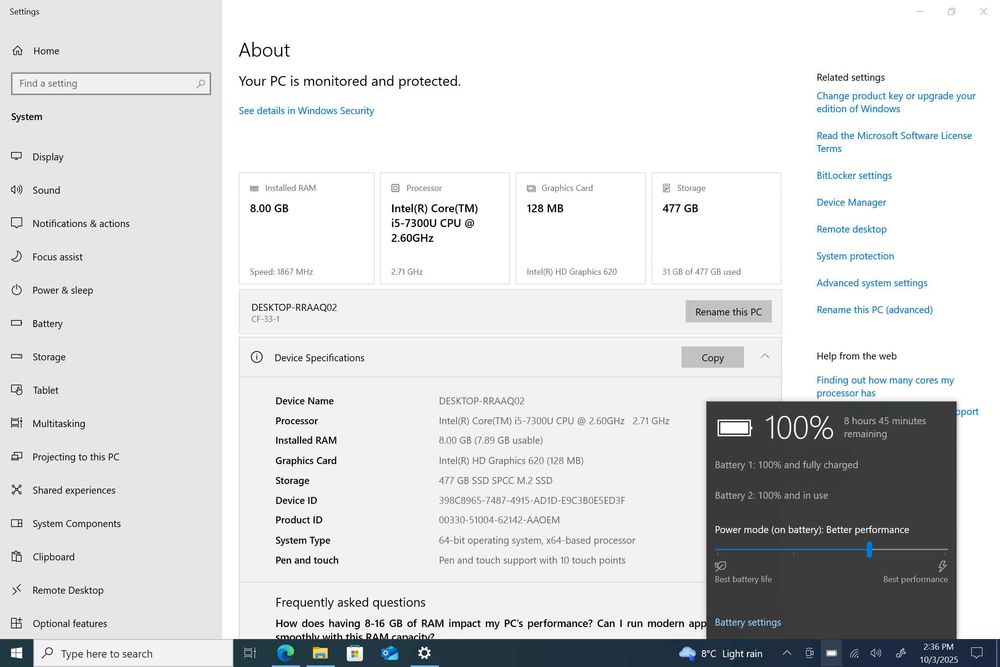Show hidden system tray icons

(787, 653)
